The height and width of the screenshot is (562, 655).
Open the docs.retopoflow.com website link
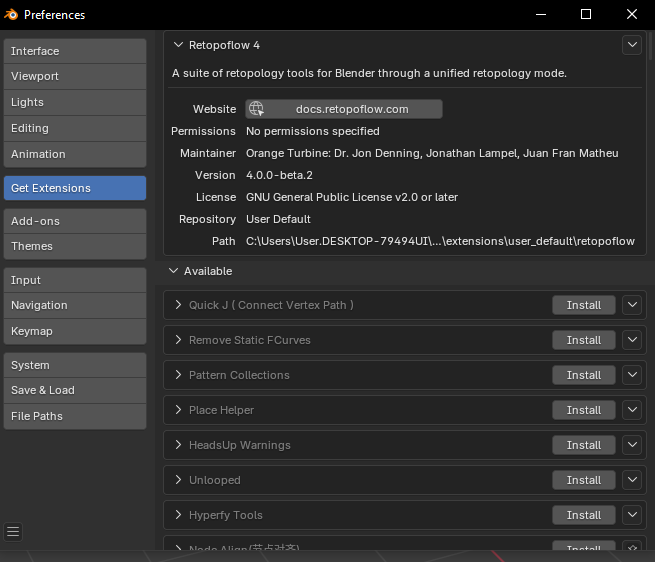(x=351, y=109)
